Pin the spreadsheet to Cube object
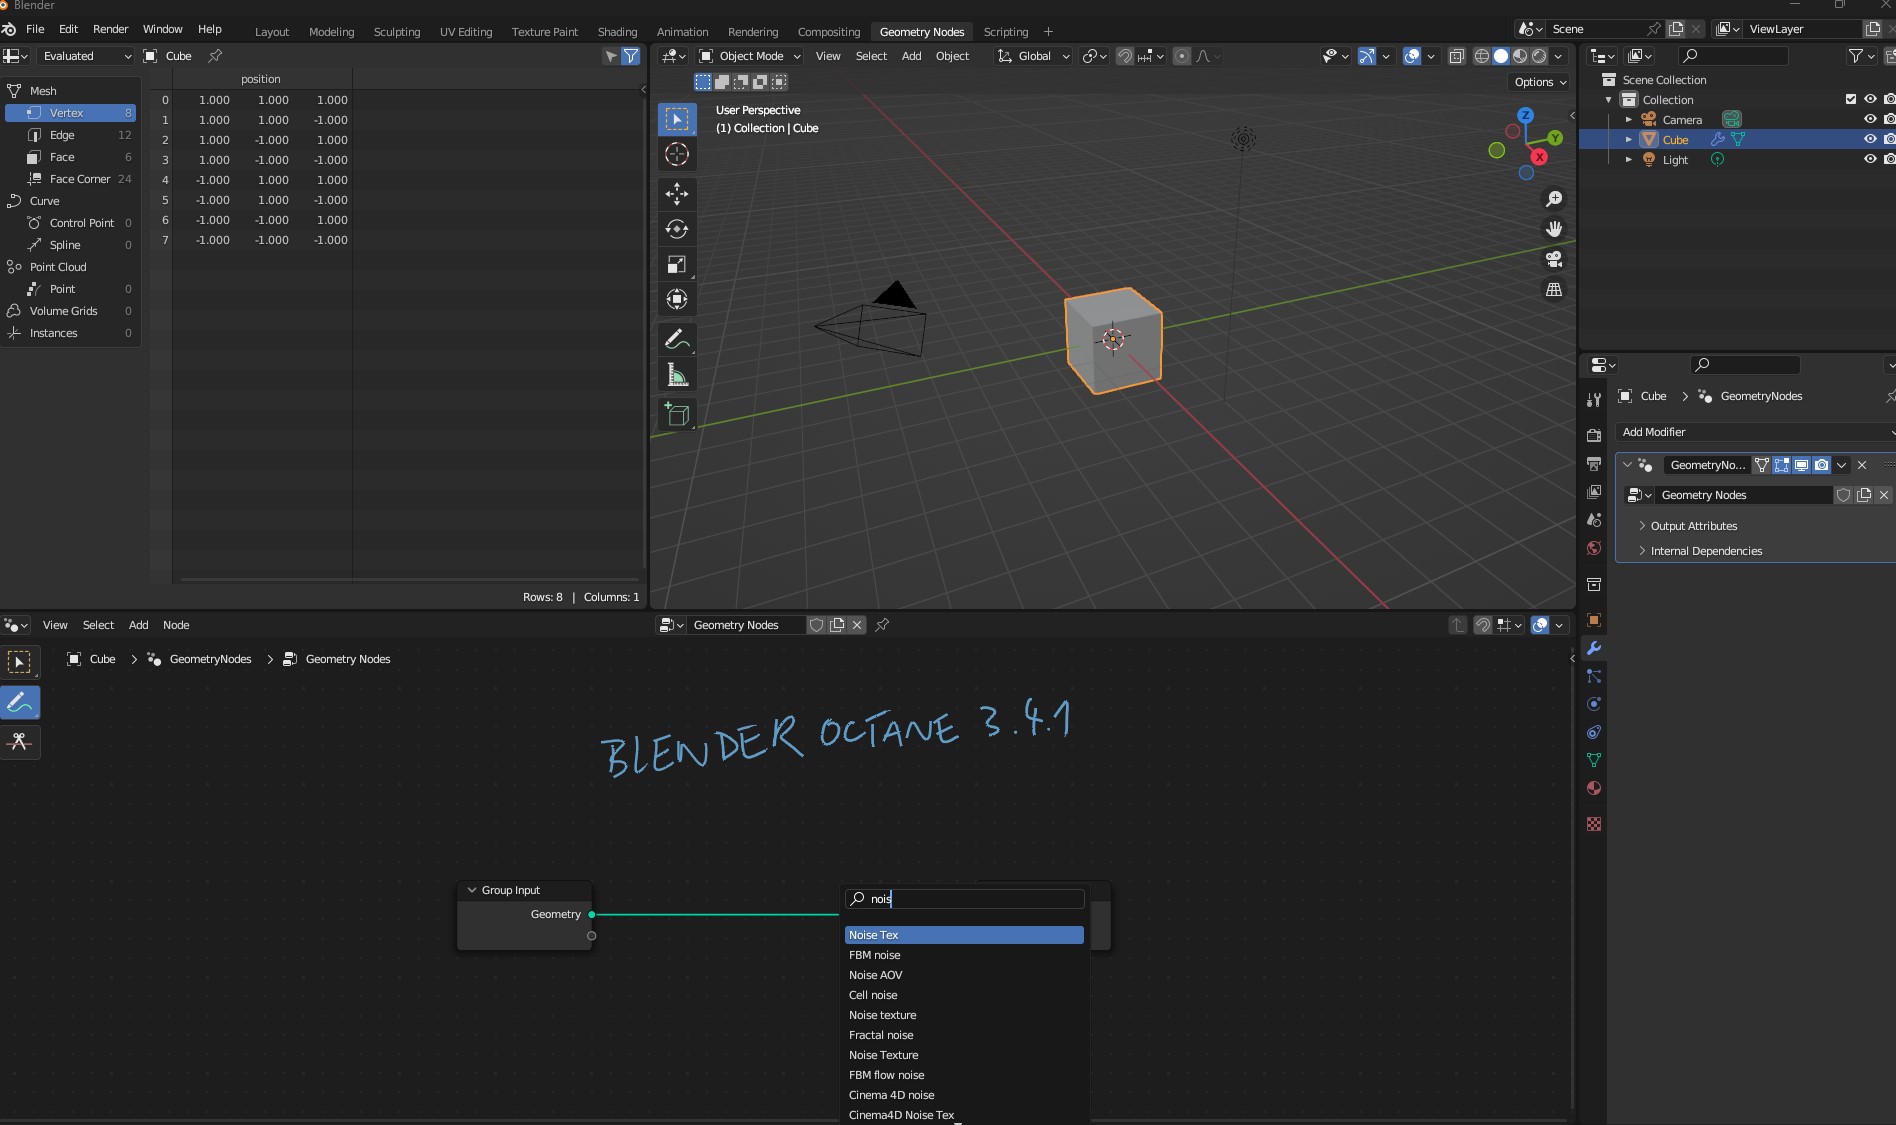1896x1125 pixels. pyautogui.click(x=215, y=56)
